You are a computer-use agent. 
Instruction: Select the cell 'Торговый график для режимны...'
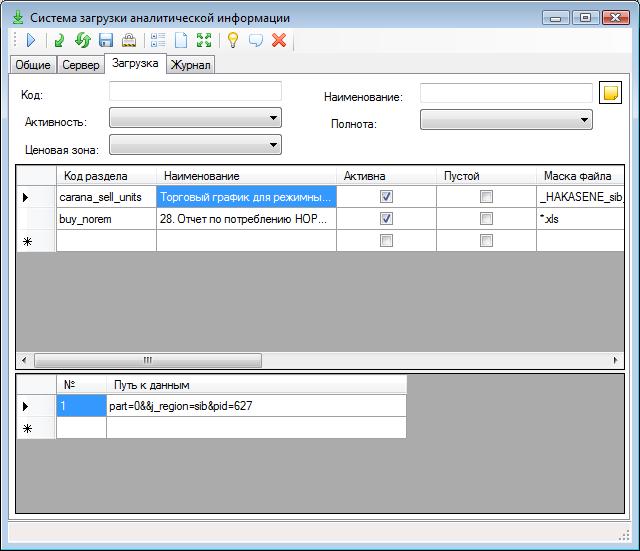246,197
